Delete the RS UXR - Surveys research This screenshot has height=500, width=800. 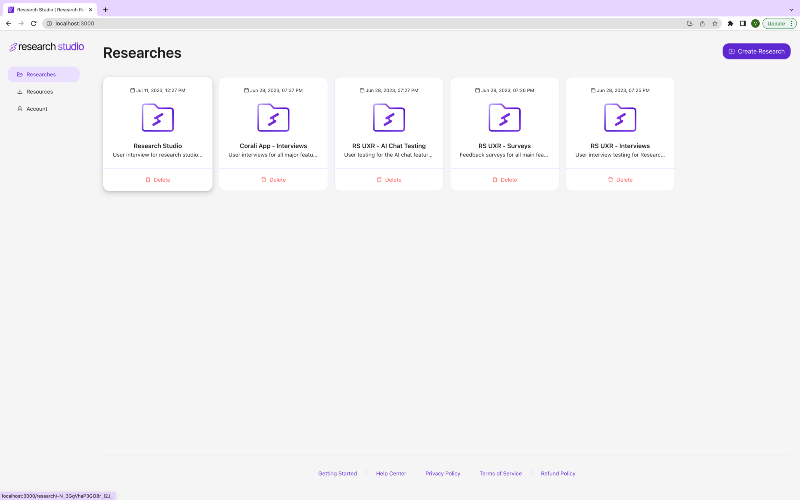coord(505,180)
